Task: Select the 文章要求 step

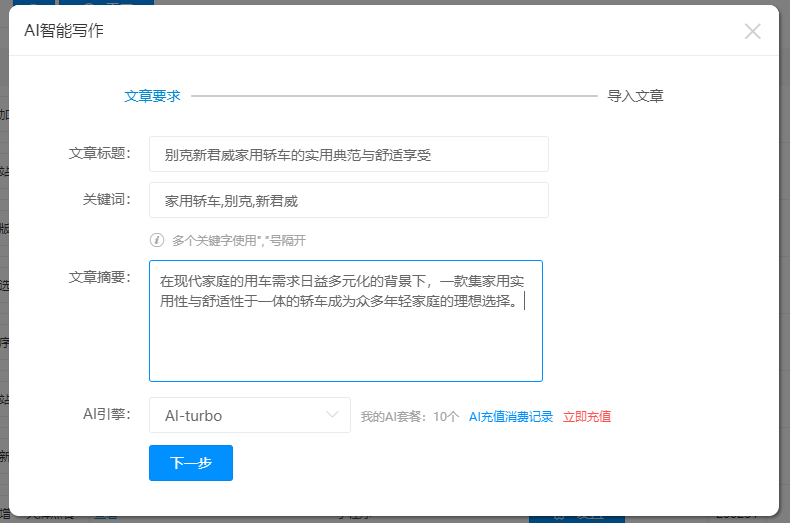Action: pos(152,96)
